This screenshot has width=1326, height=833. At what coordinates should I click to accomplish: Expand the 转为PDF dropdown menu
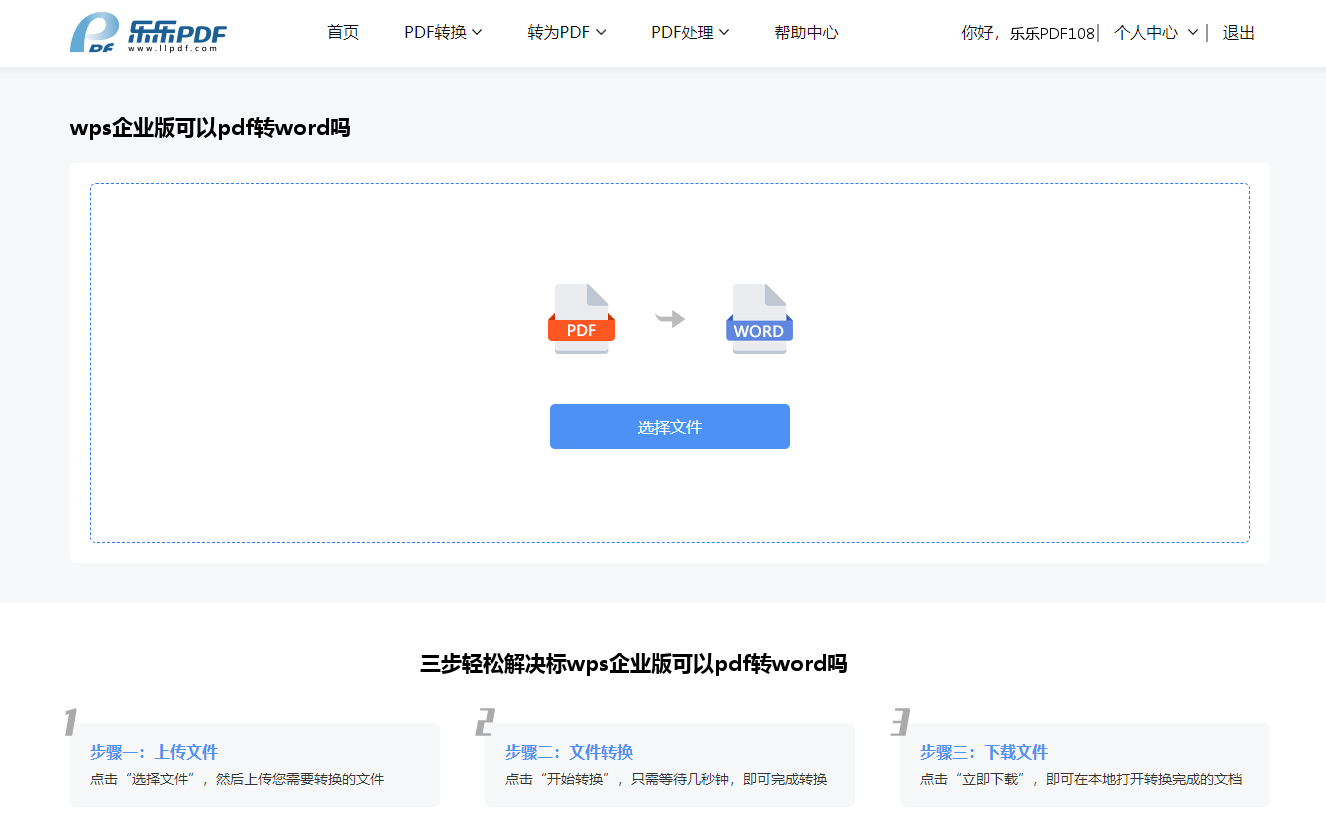tap(567, 33)
